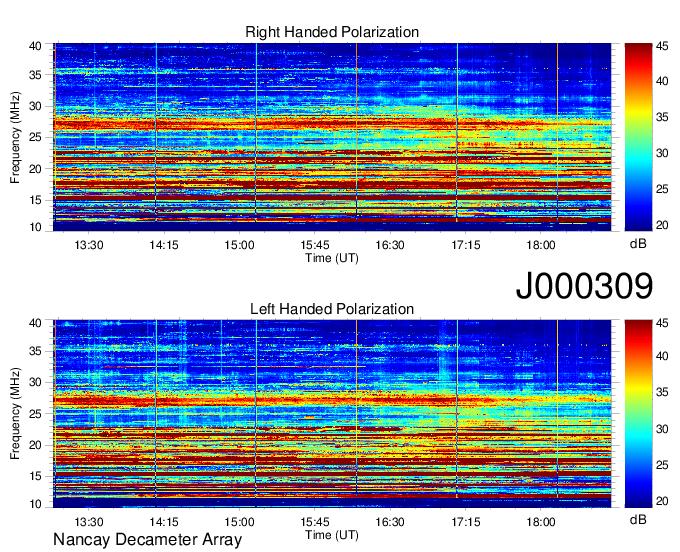Click inside the Right Handed Polarization spectrogram

pyautogui.click(x=332, y=137)
